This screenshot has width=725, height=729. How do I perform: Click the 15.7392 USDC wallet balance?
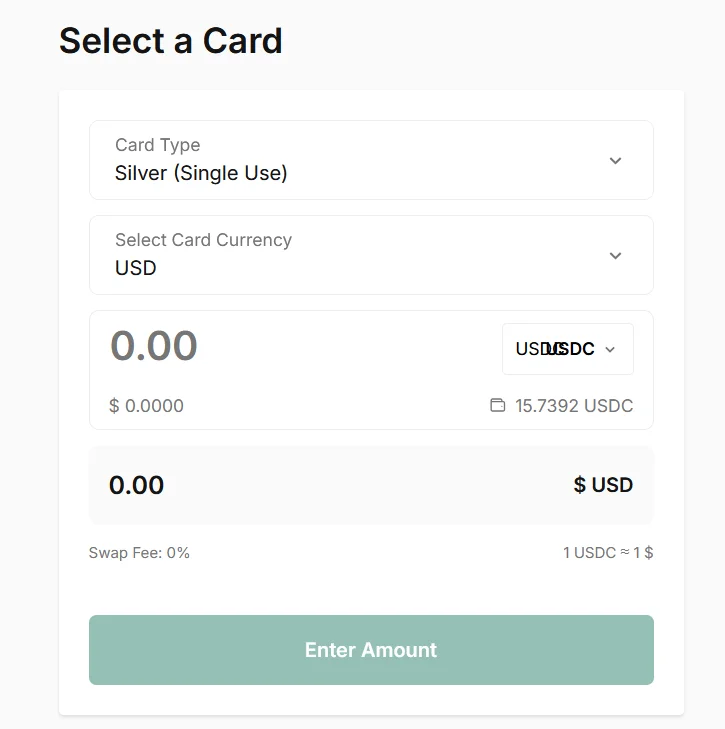[574, 406]
